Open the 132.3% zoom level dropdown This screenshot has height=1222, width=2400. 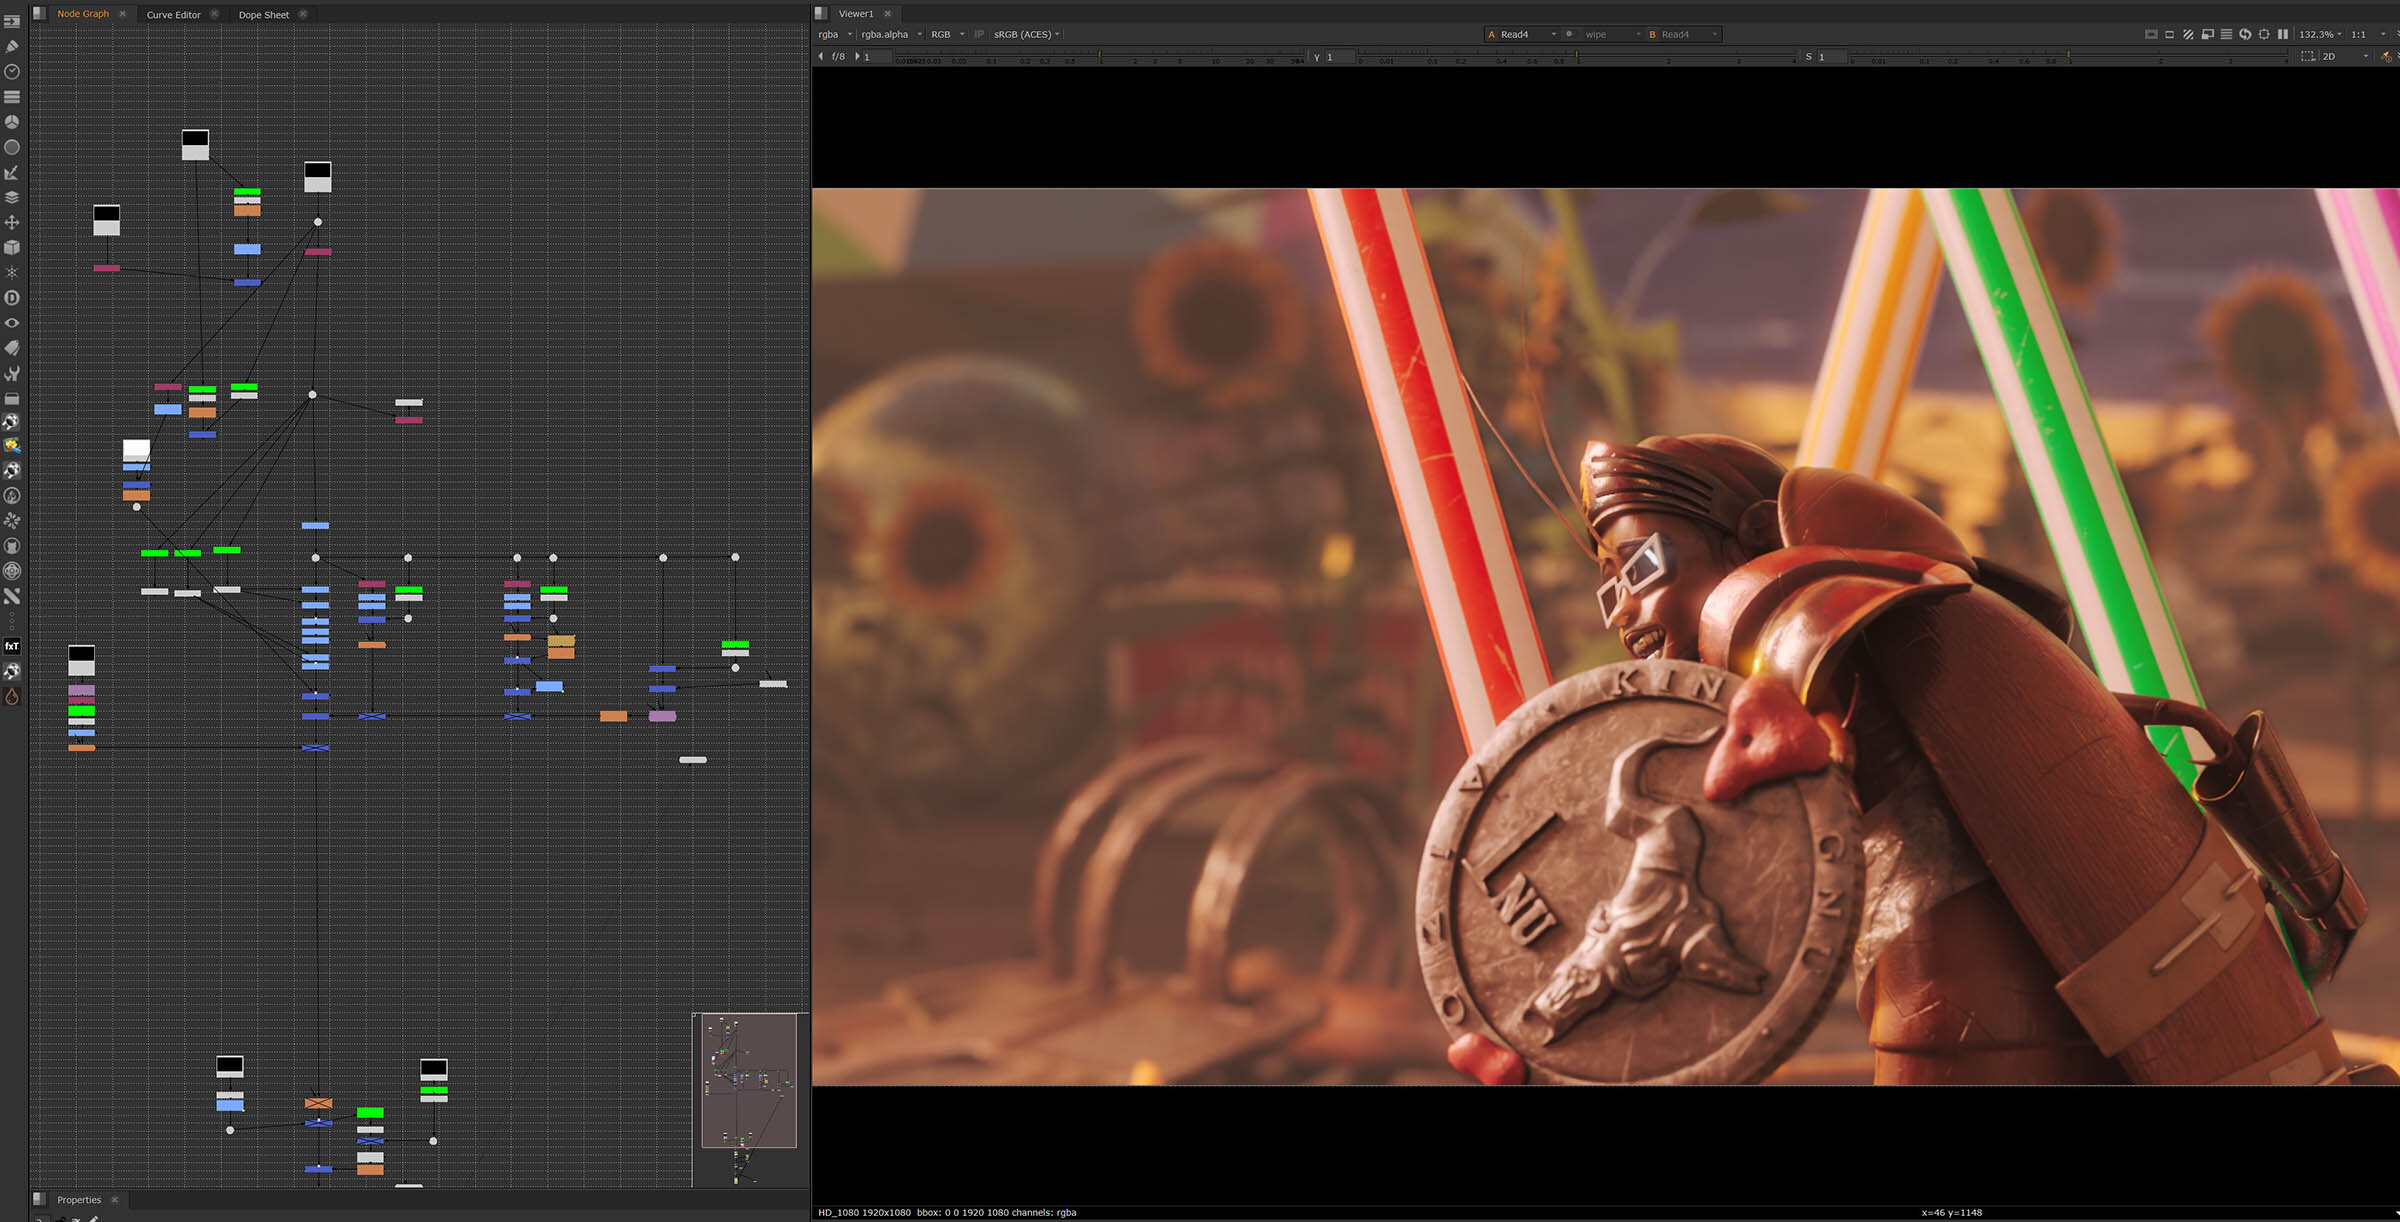pyautogui.click(x=2320, y=34)
